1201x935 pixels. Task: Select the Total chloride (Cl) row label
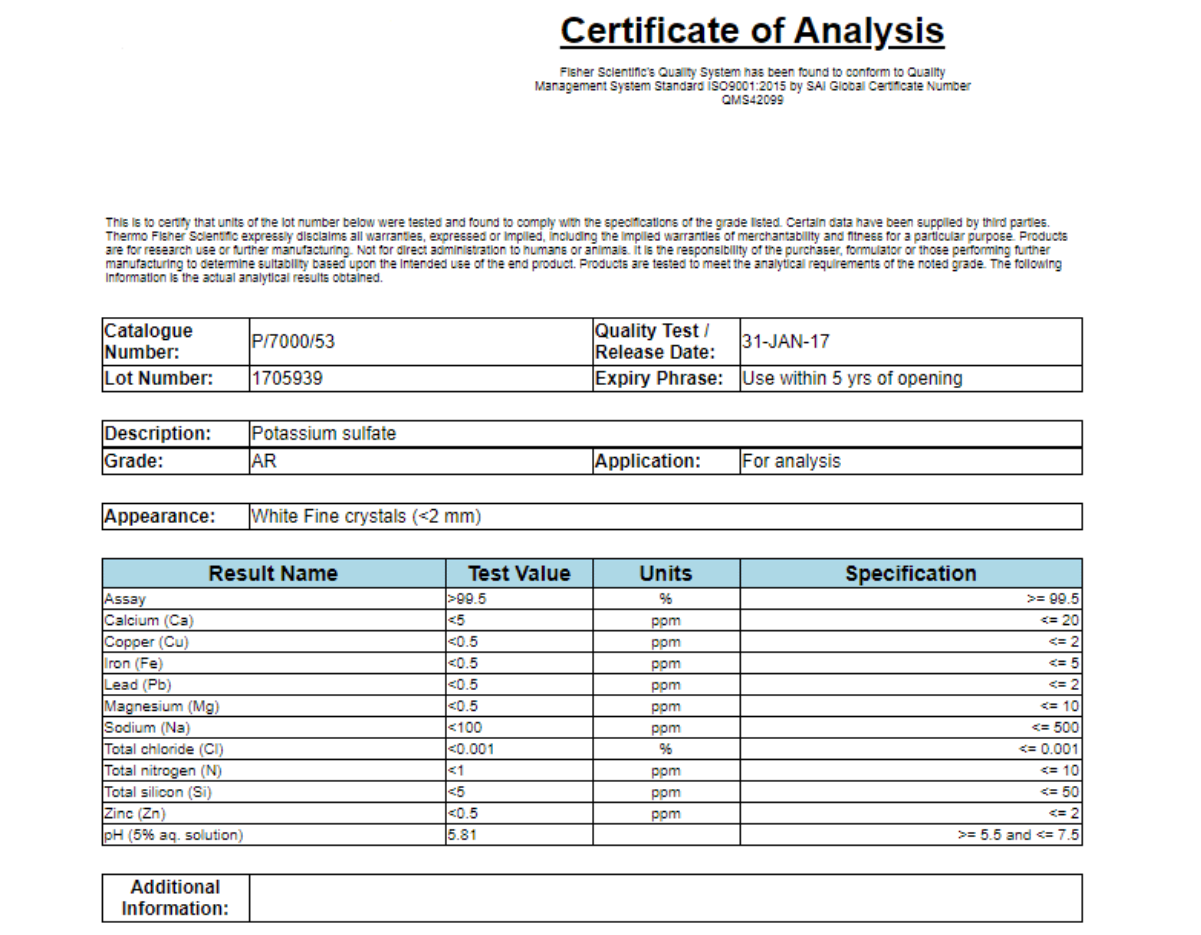[162, 749]
